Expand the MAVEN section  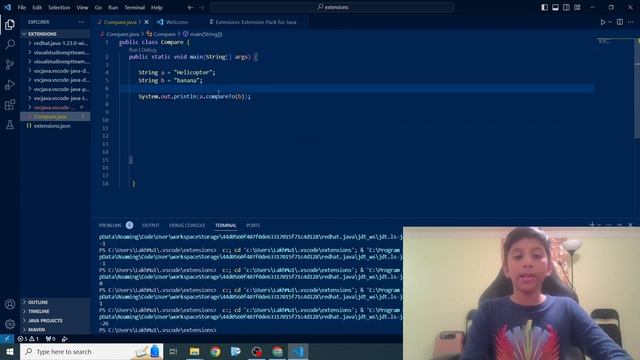55,329
